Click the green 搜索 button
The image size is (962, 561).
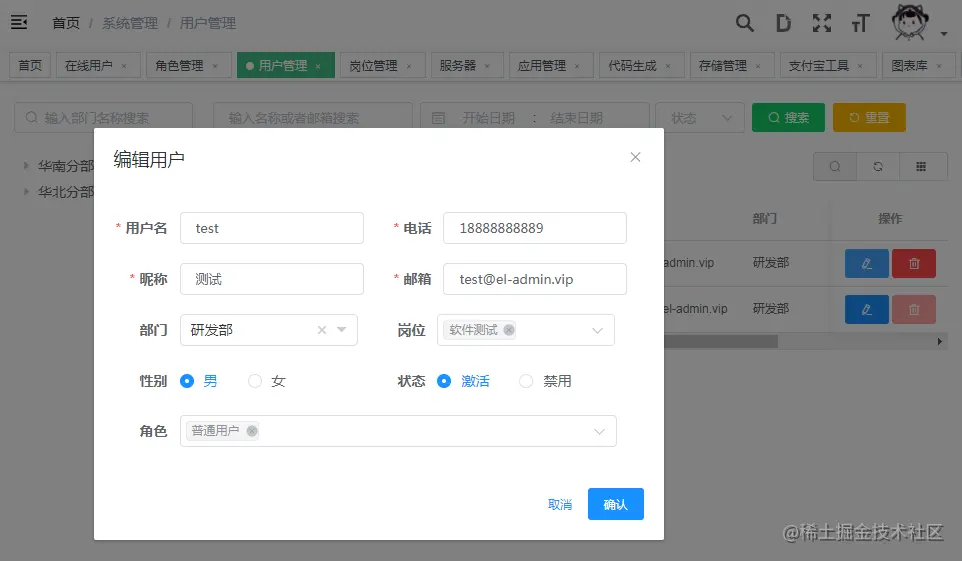point(788,117)
